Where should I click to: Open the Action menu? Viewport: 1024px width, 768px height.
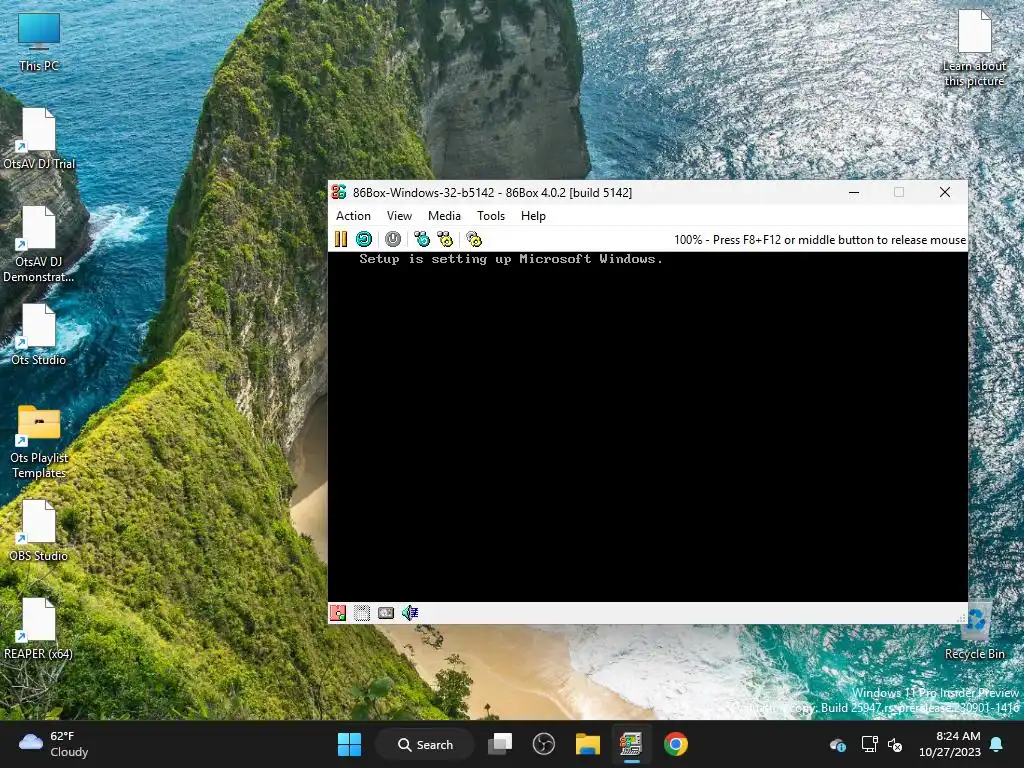click(x=353, y=216)
